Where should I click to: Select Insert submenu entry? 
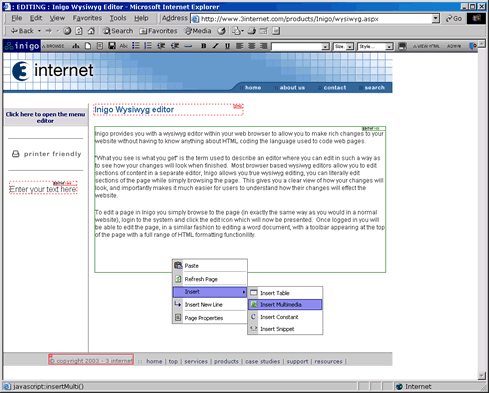210,292
